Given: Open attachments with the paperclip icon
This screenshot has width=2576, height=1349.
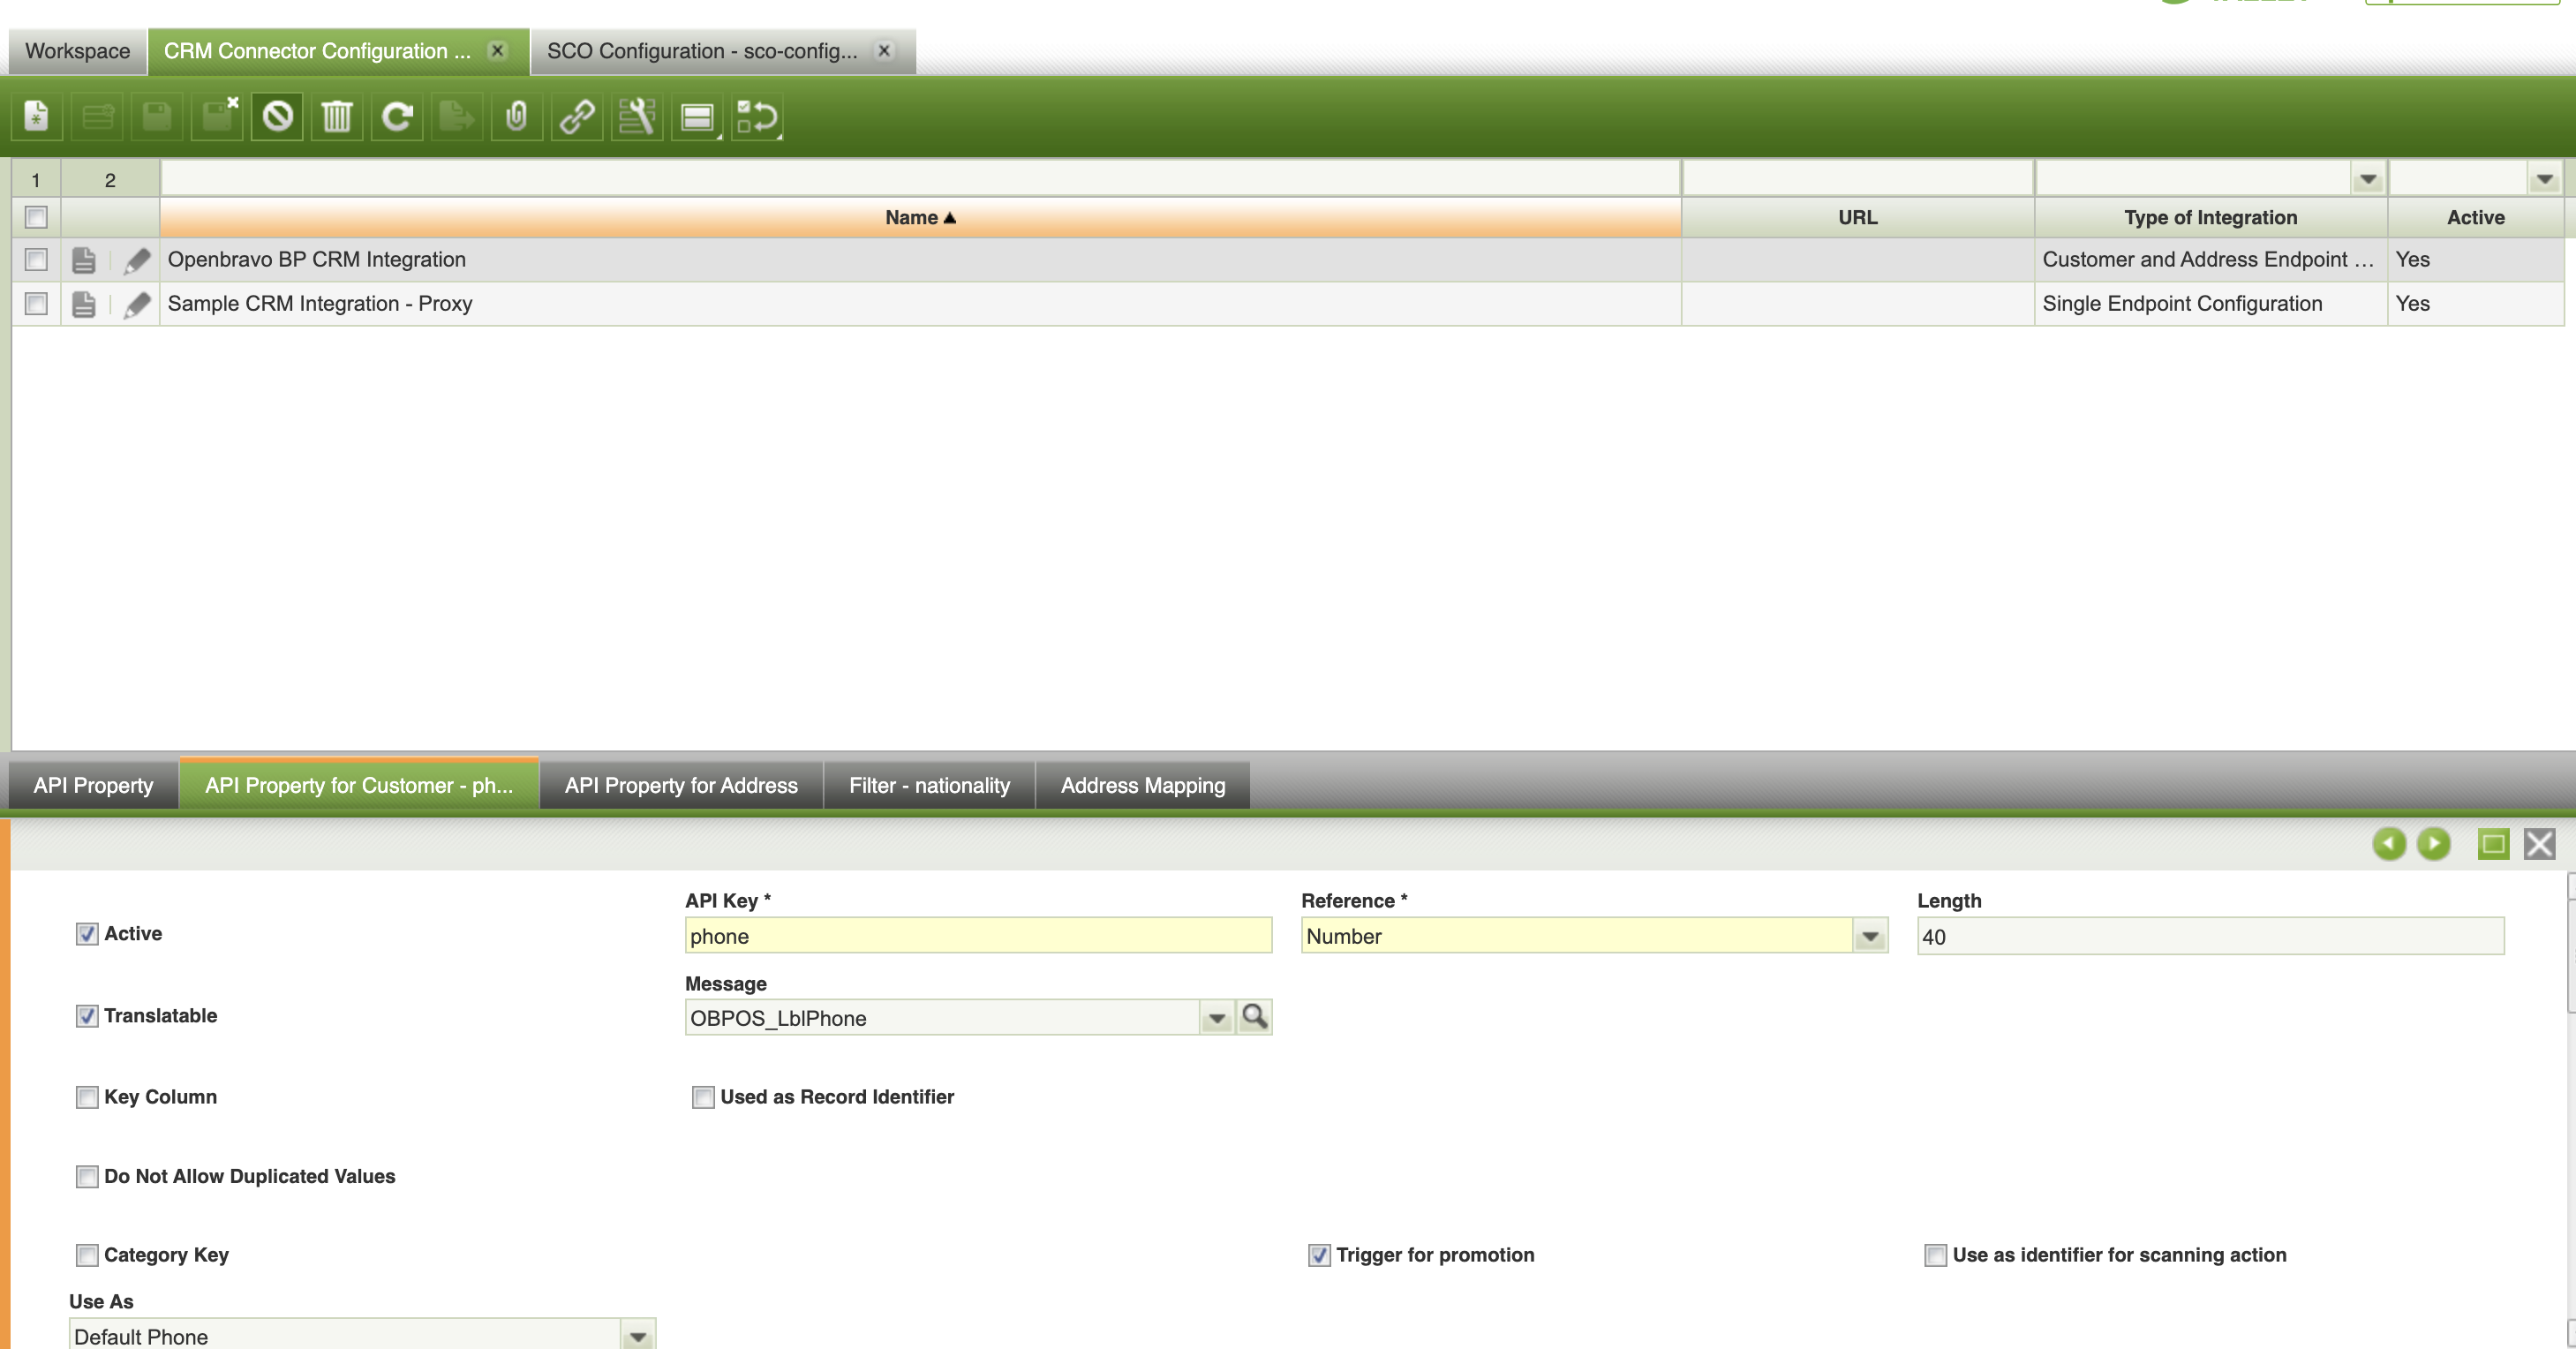Looking at the screenshot, I should point(517,117).
